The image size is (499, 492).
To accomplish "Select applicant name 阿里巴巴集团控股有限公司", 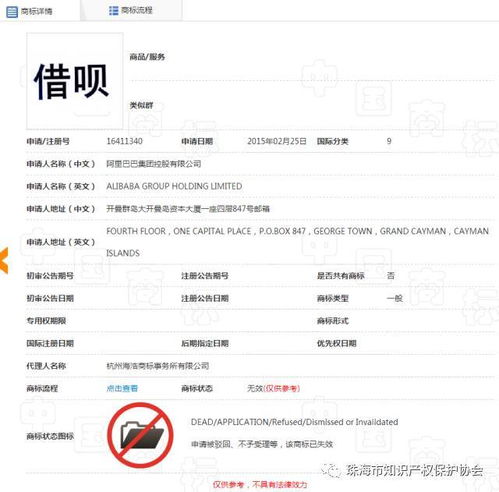I will pyautogui.click(x=154, y=164).
